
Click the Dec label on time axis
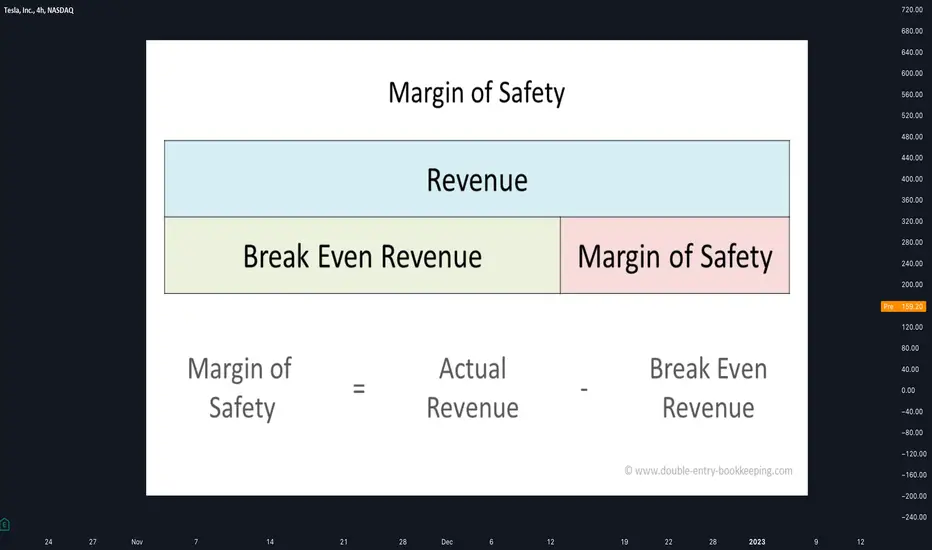(447, 542)
